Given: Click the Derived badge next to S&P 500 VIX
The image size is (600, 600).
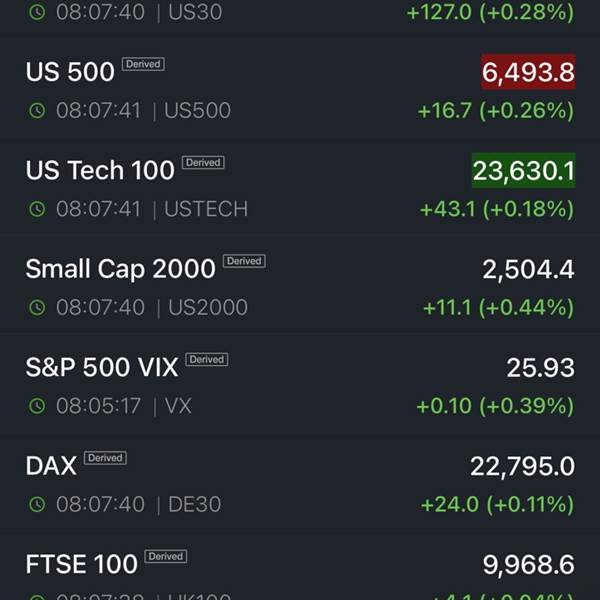Looking at the screenshot, I should [207, 359].
